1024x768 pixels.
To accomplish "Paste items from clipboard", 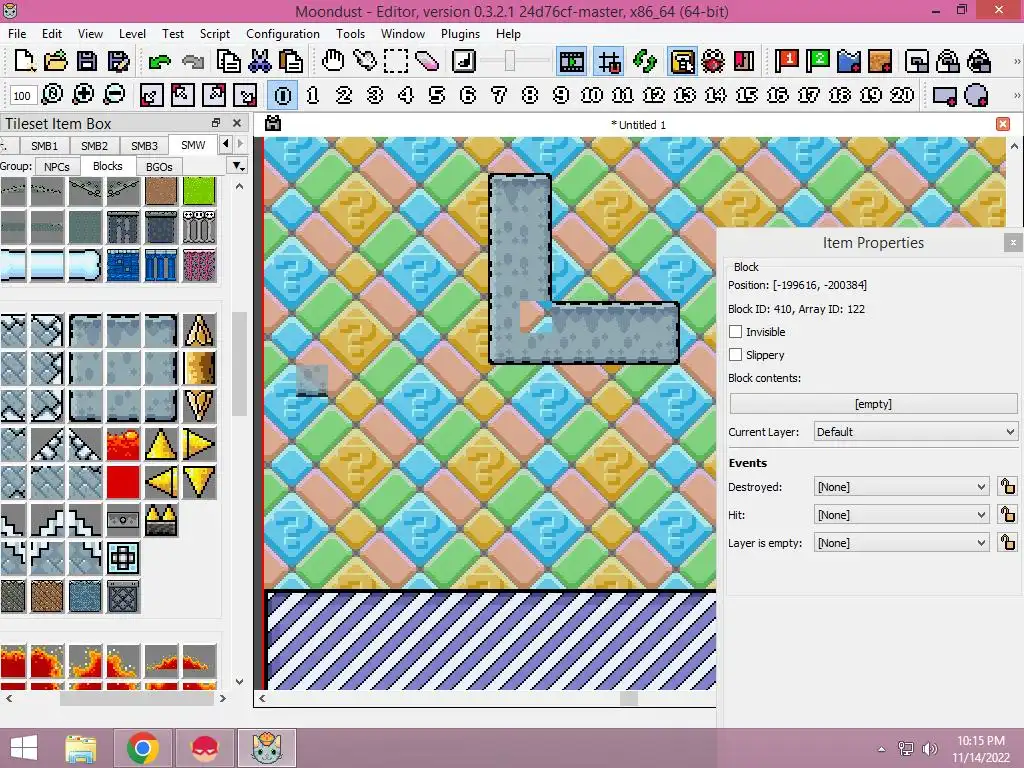I will pyautogui.click(x=291, y=61).
